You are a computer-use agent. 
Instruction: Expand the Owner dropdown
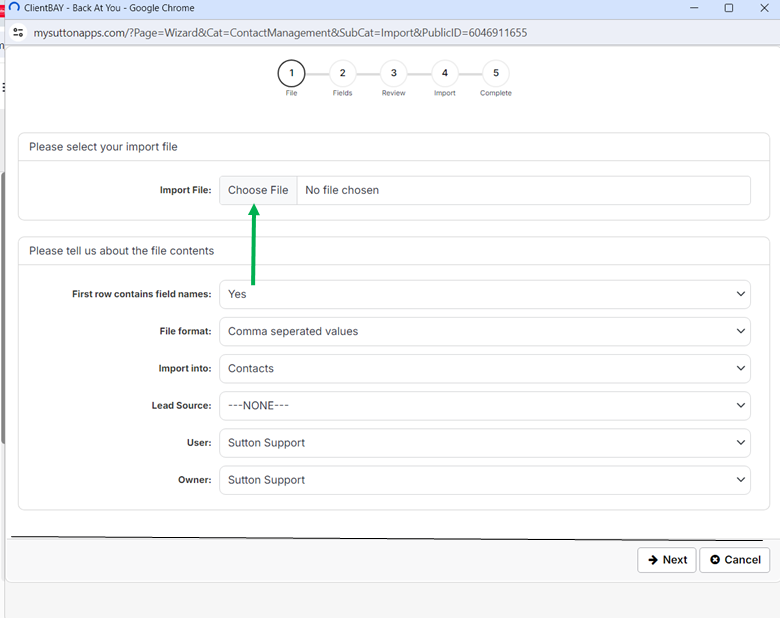coord(484,479)
